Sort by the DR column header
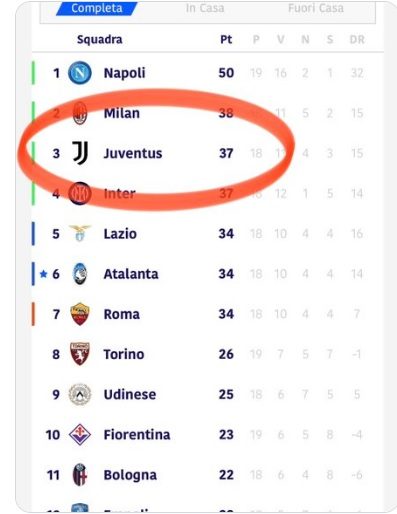This screenshot has width=397, height=514. (x=357, y=40)
